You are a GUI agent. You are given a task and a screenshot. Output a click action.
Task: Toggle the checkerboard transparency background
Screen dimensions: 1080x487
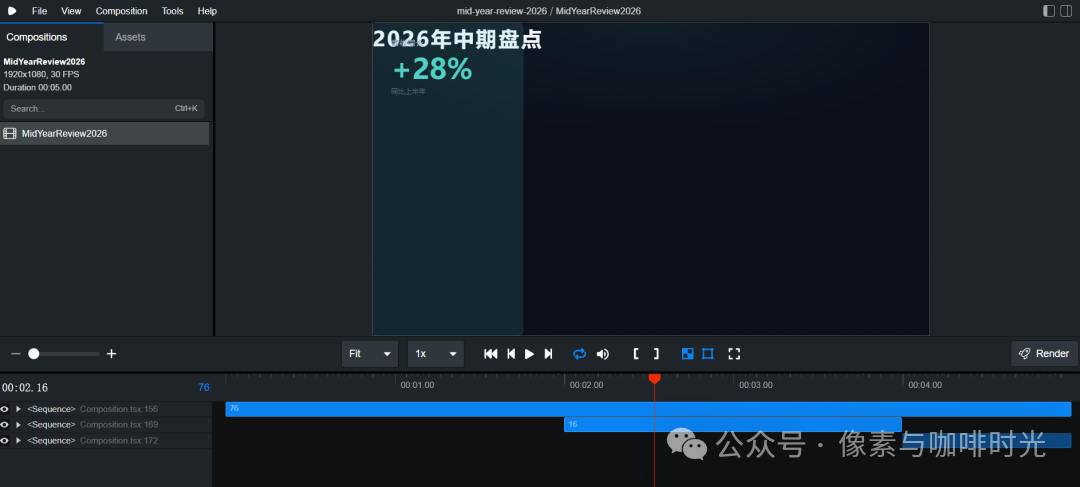coord(687,354)
